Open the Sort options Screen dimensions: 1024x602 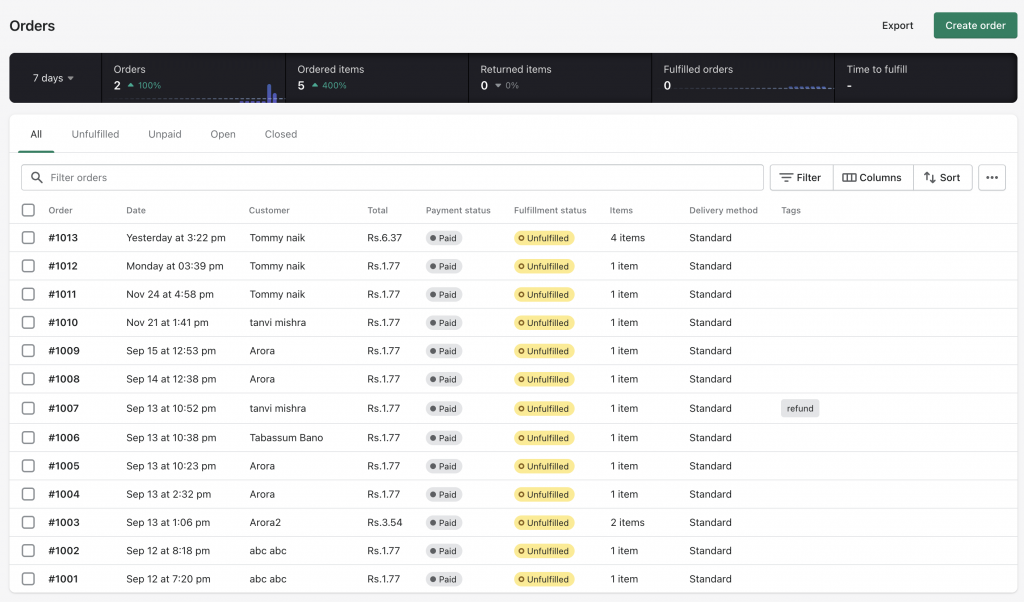942,178
